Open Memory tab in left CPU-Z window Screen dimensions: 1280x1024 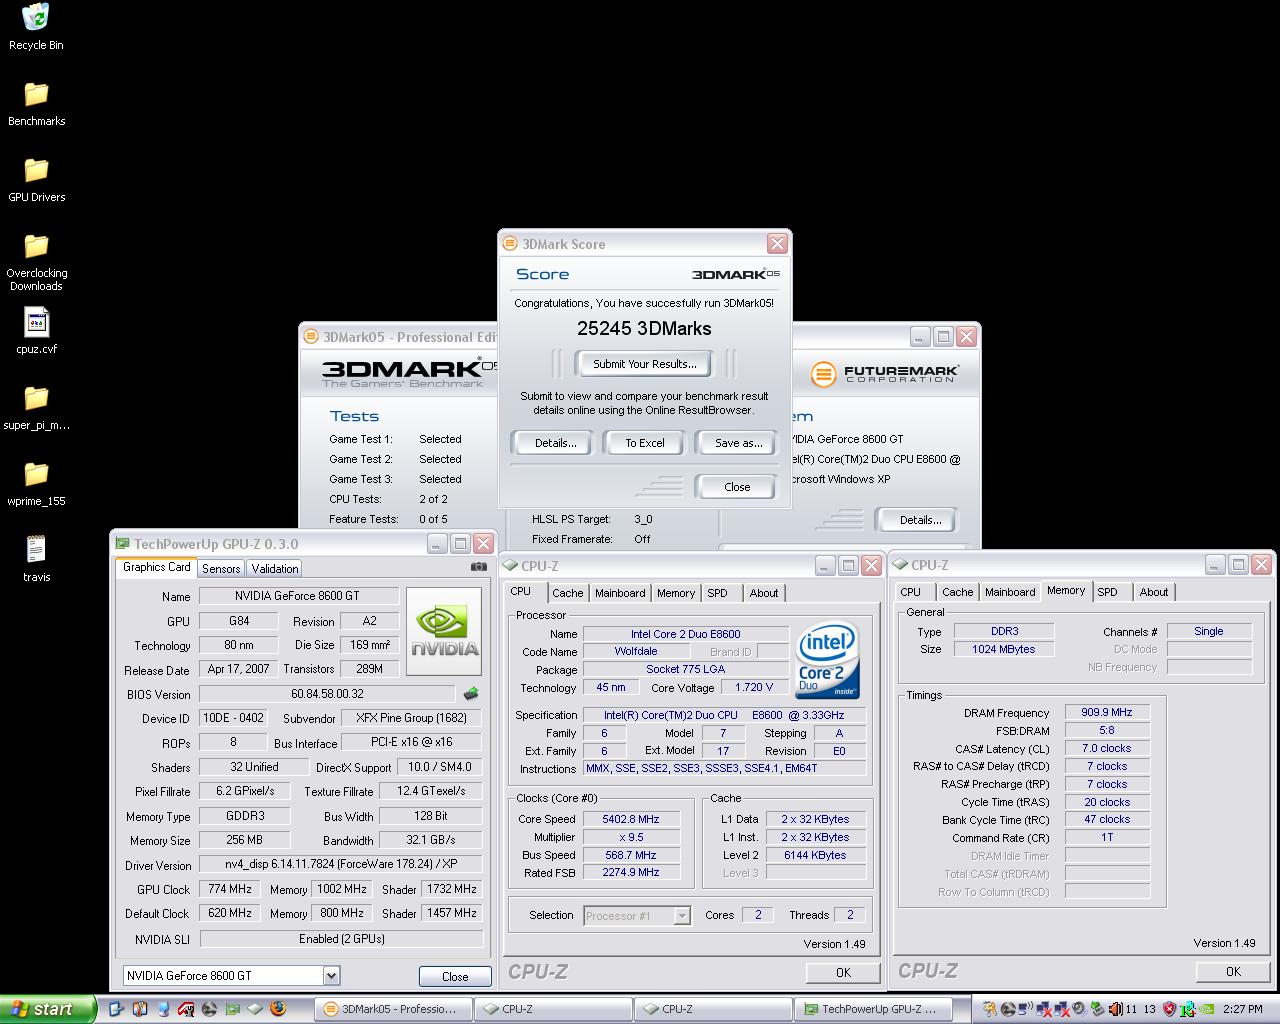pos(676,593)
